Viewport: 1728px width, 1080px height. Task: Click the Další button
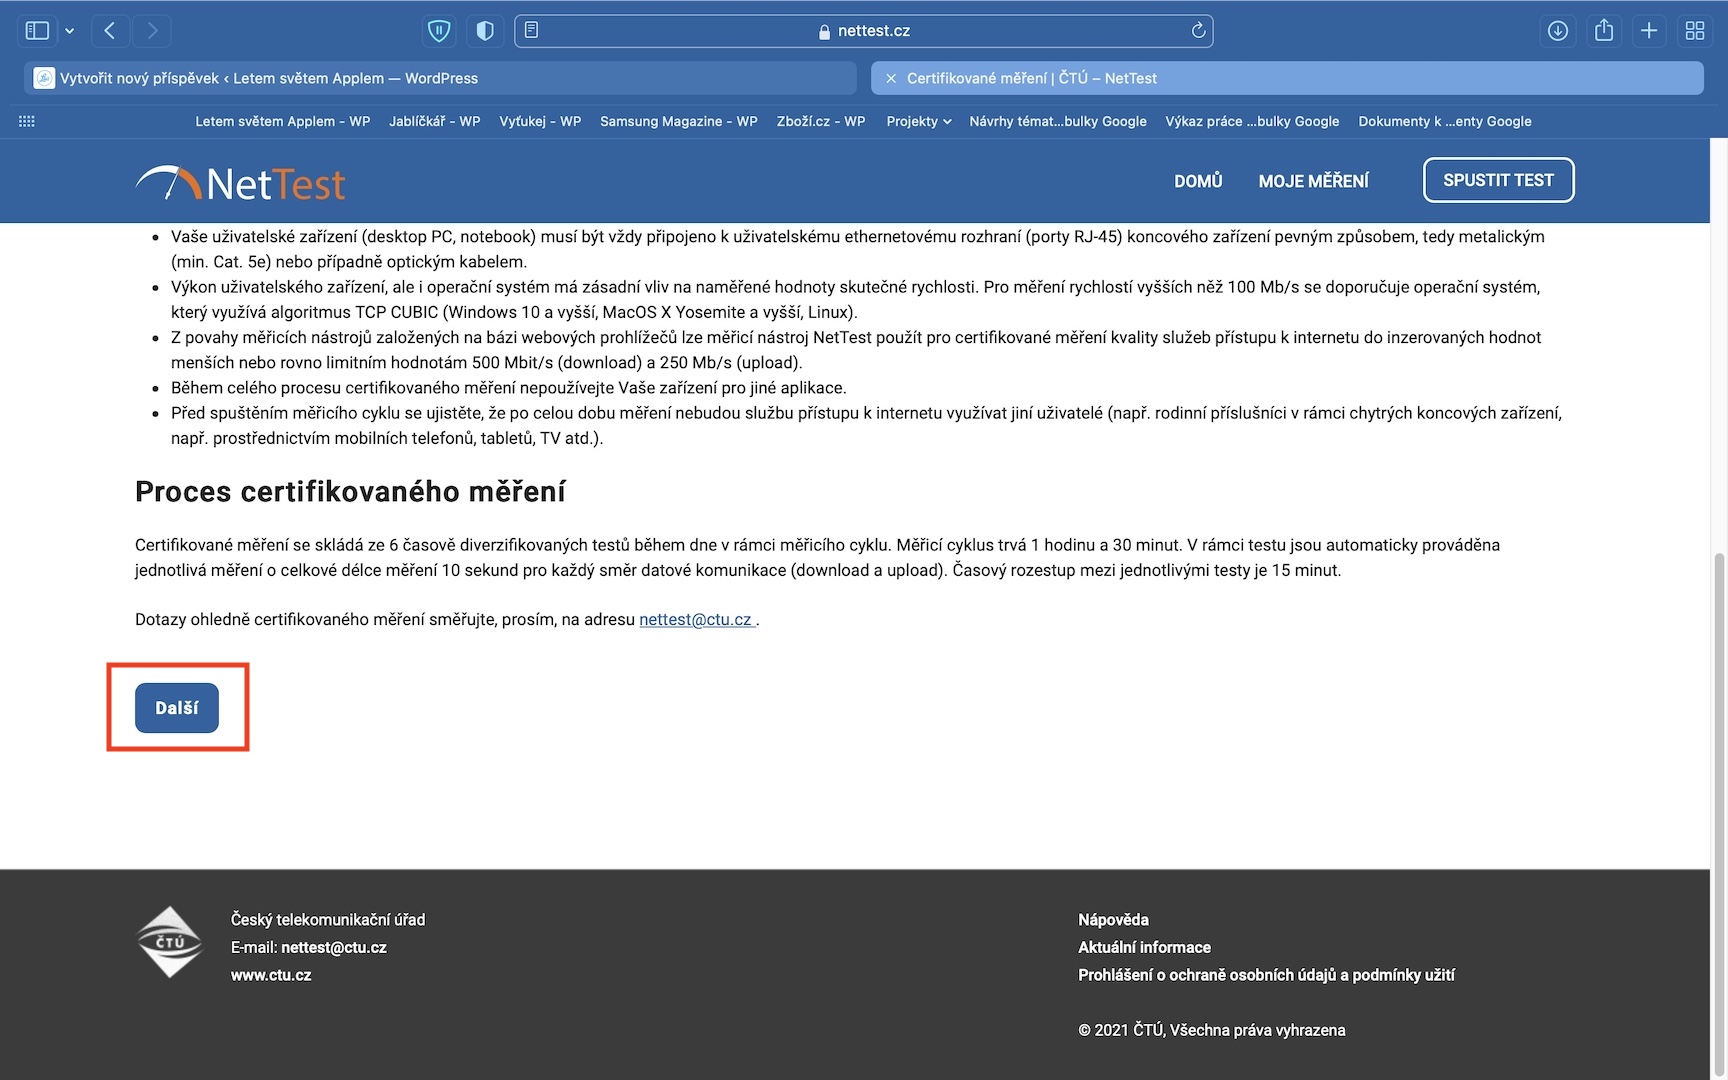[177, 708]
